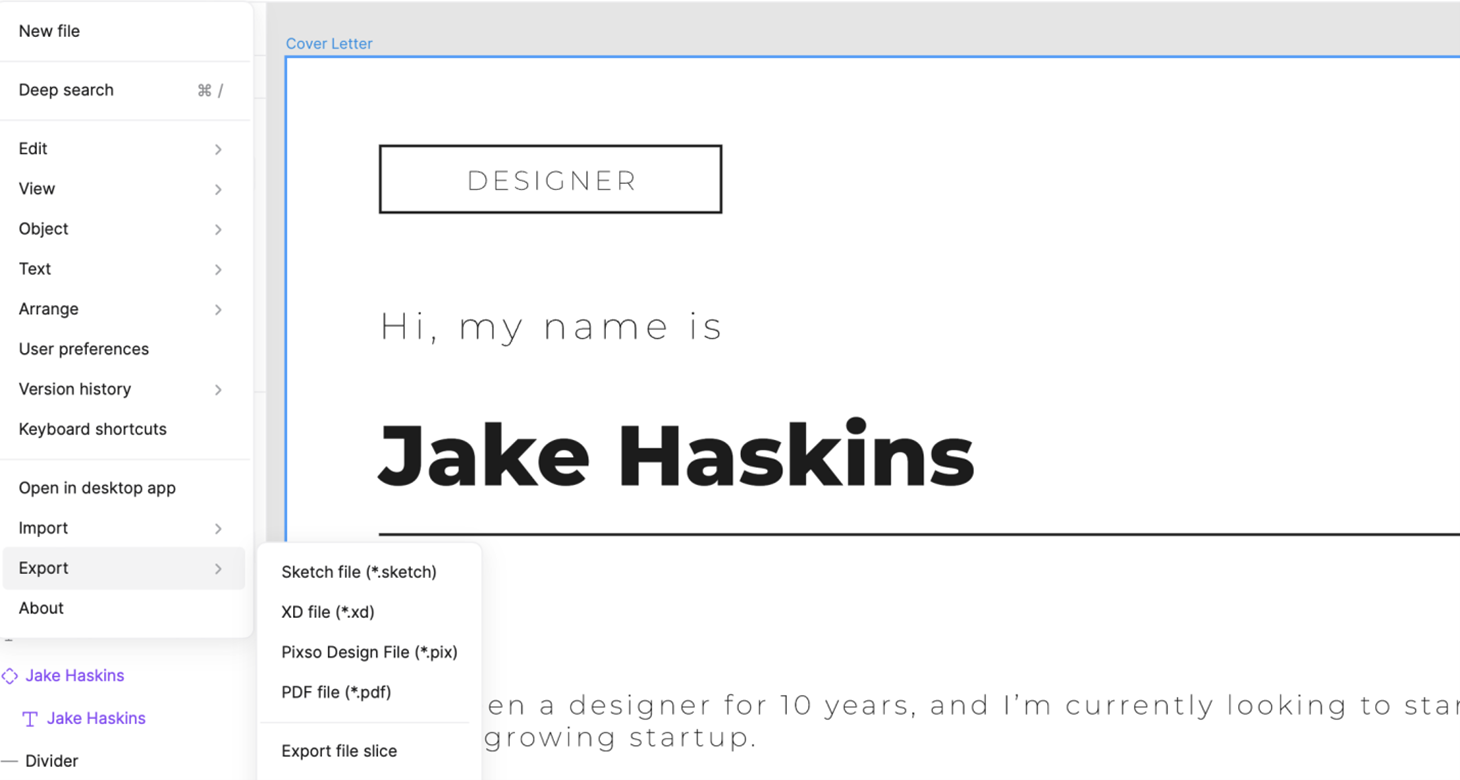Click the Version history label
Image resolution: width=1460 pixels, height=780 pixels.
click(75, 389)
